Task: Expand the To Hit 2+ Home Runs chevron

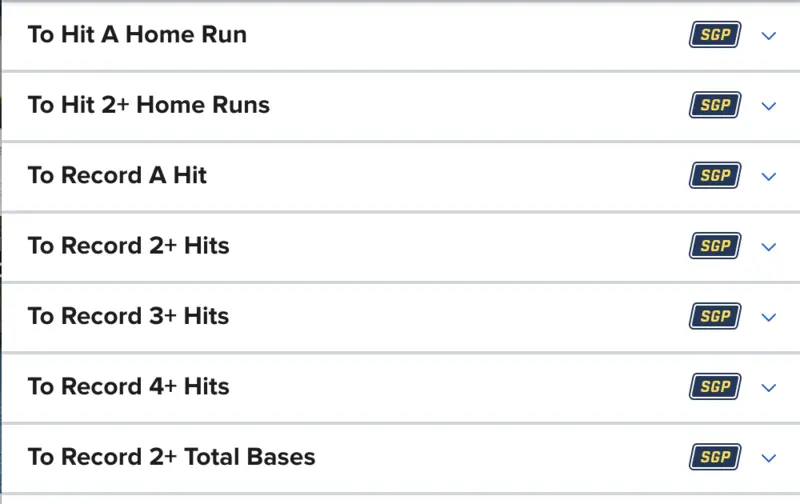Action: pyautogui.click(x=768, y=106)
